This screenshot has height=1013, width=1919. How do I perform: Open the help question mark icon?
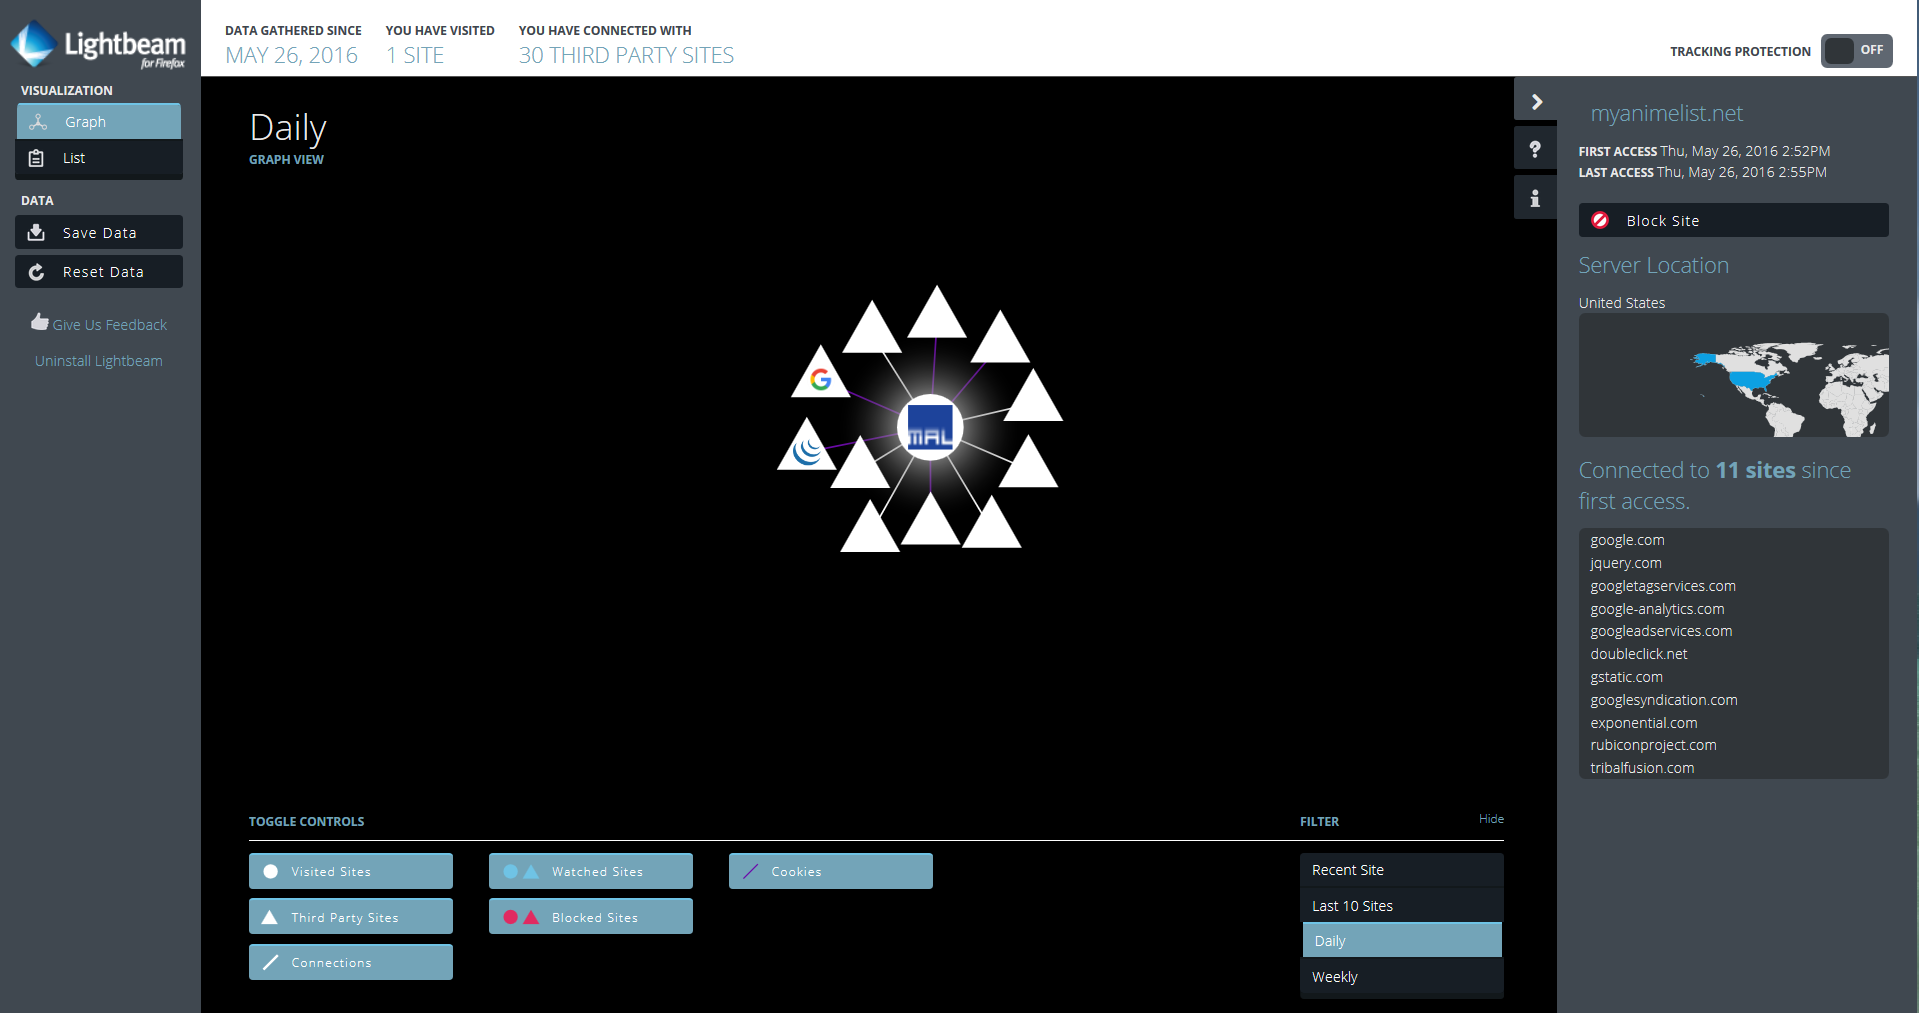click(x=1535, y=150)
